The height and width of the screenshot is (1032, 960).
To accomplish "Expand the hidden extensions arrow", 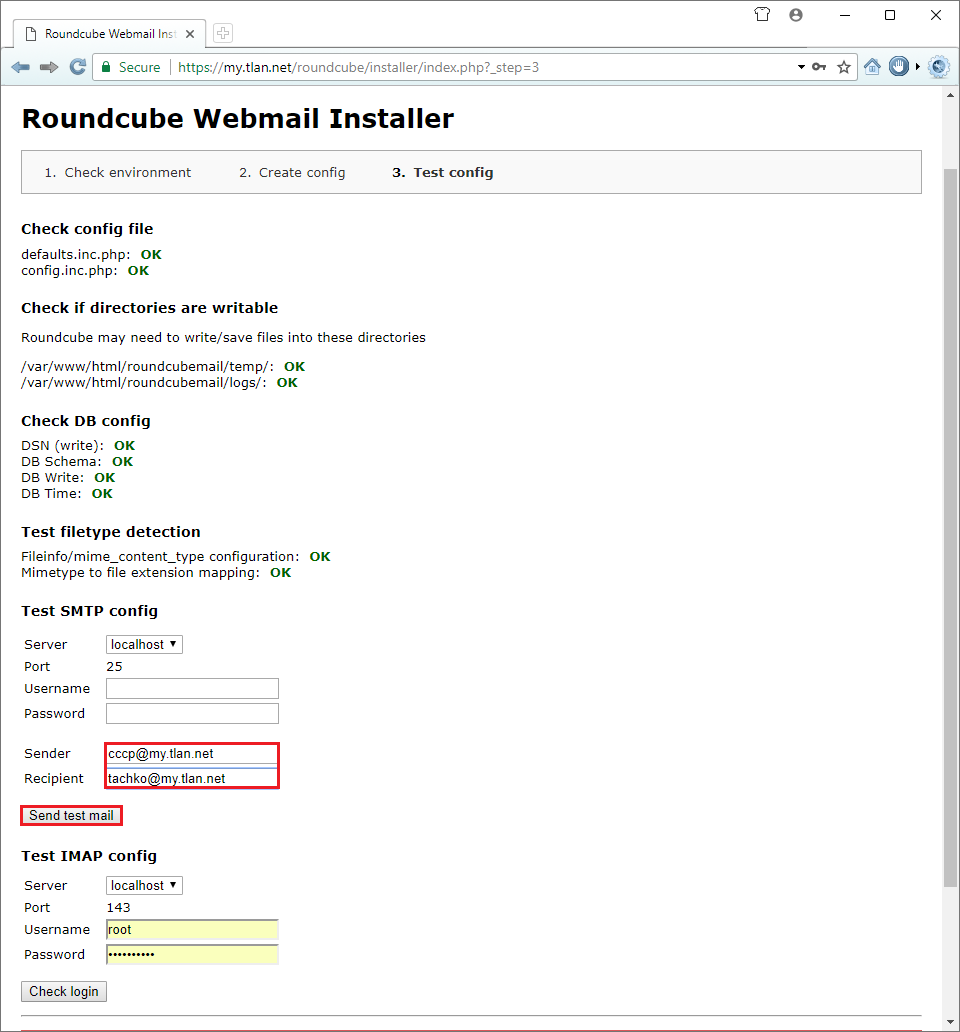I will pyautogui.click(x=918, y=66).
